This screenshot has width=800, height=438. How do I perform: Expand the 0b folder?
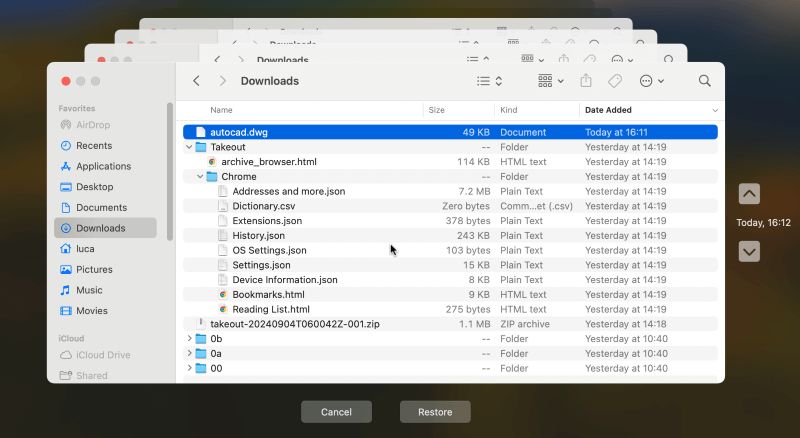(189, 338)
